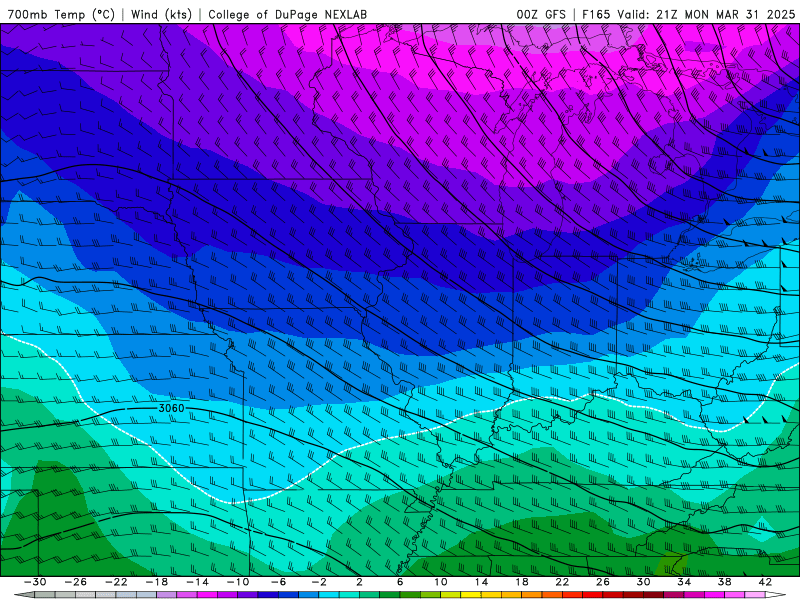Image resolution: width=800 pixels, height=600 pixels.
Task: Click the 14 color scale label
Action: [x=481, y=582]
